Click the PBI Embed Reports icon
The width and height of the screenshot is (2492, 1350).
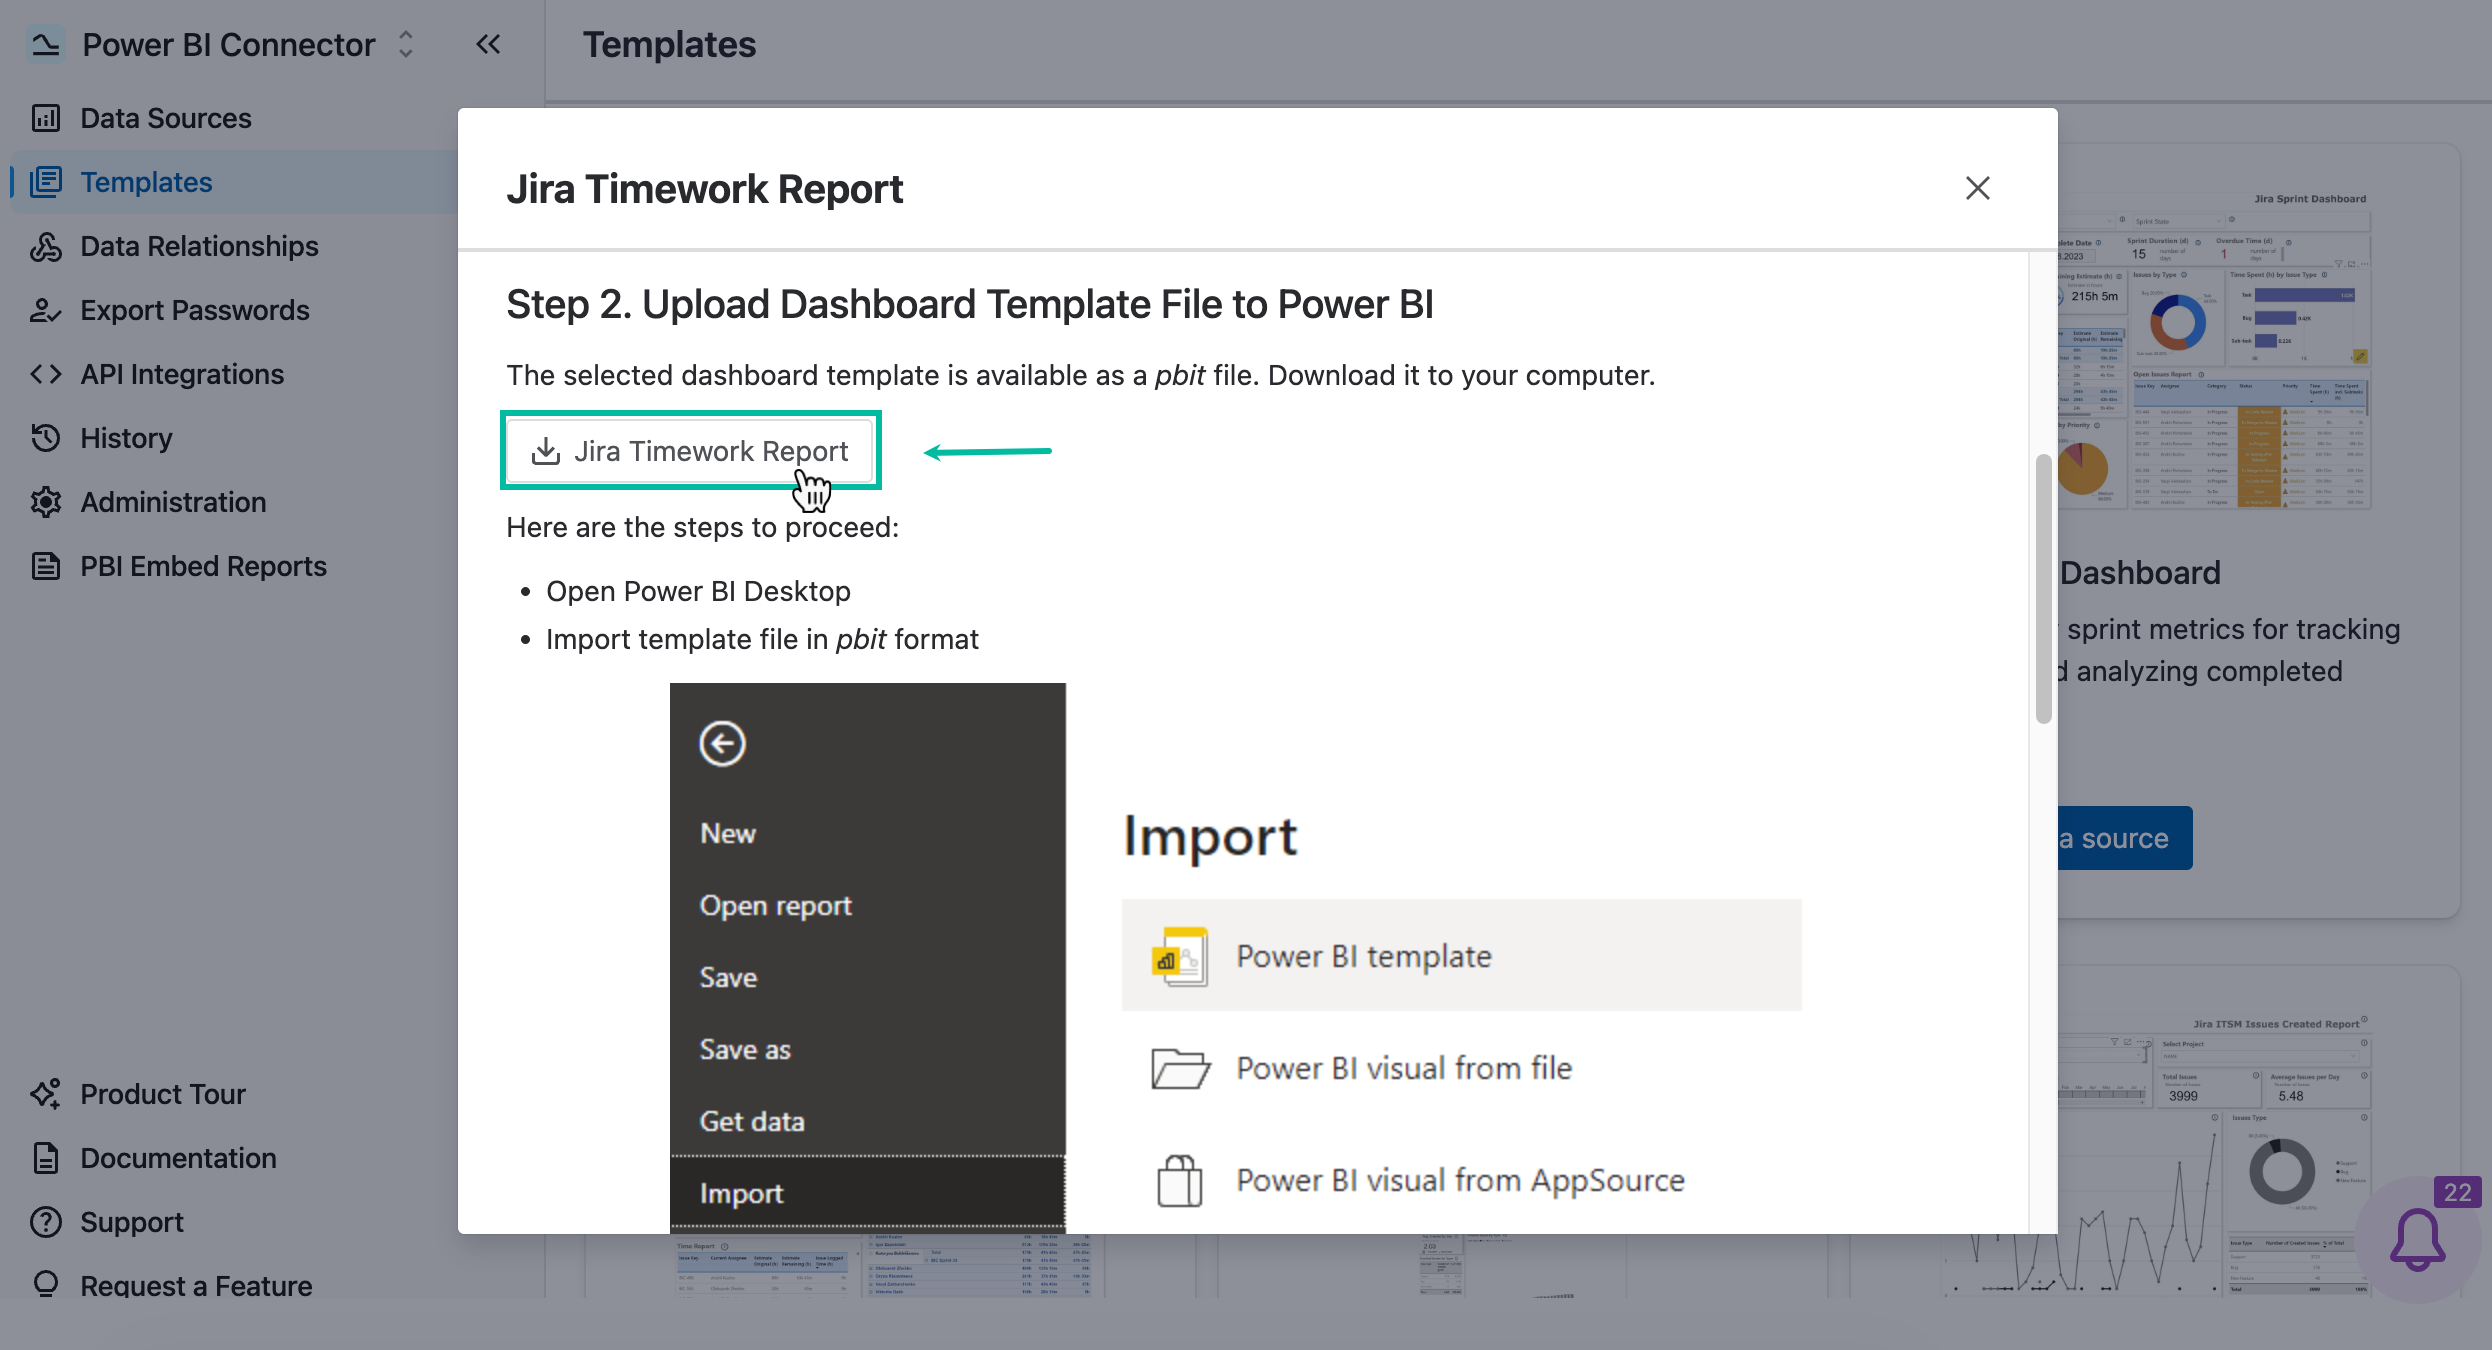pos(46,566)
